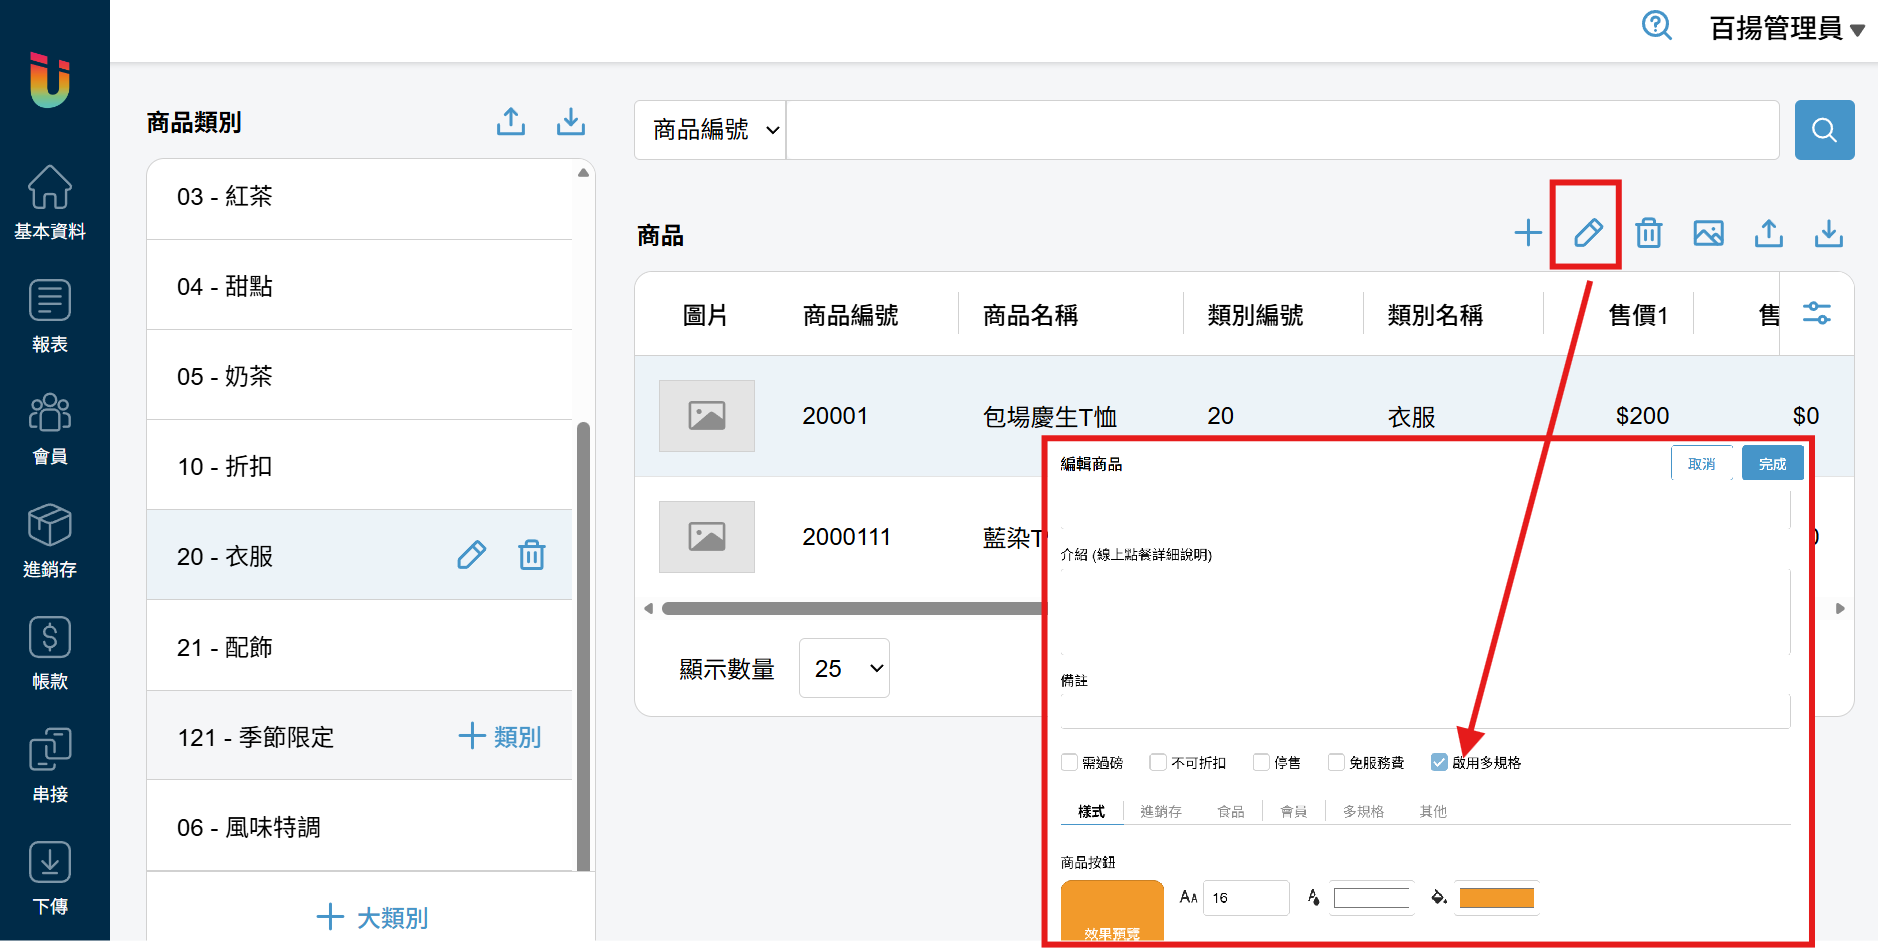Click the add product plus icon
This screenshot has height=948, width=1878.
1527,233
